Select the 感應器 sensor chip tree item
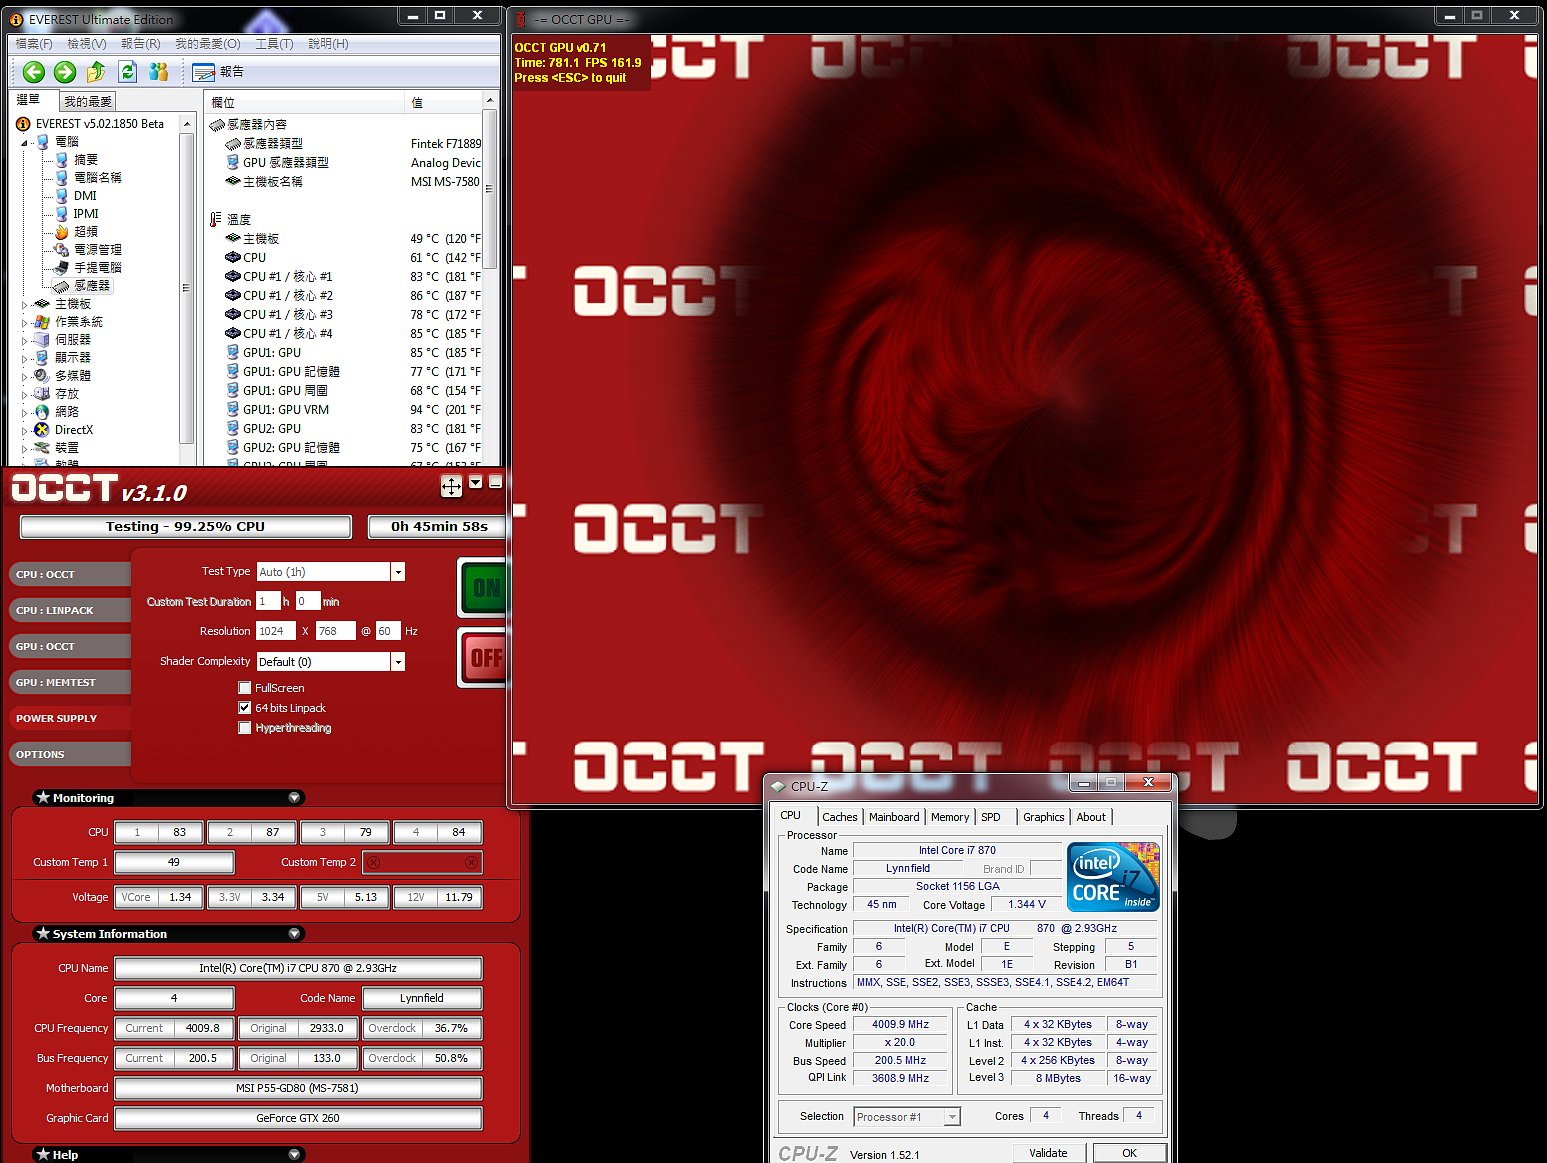 [83, 285]
